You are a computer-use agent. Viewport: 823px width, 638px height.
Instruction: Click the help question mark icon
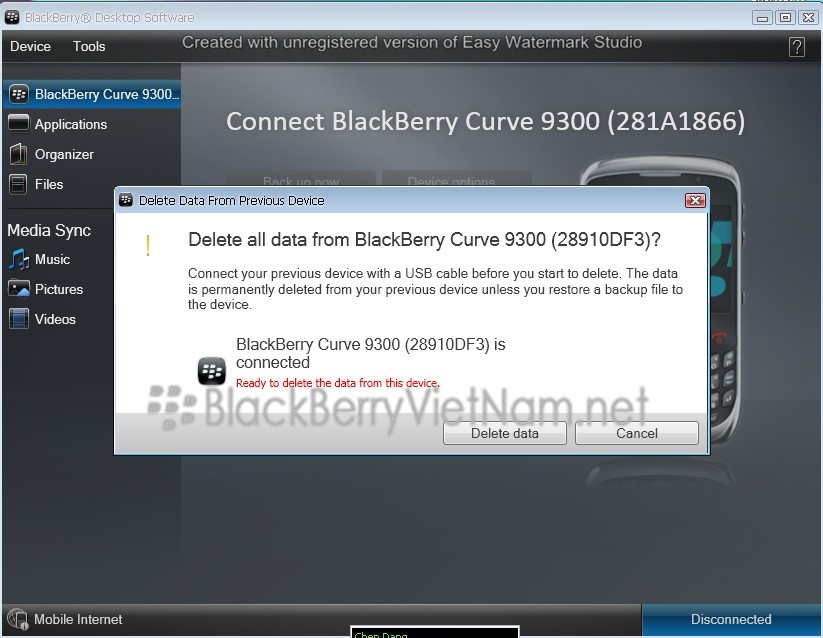[796, 47]
